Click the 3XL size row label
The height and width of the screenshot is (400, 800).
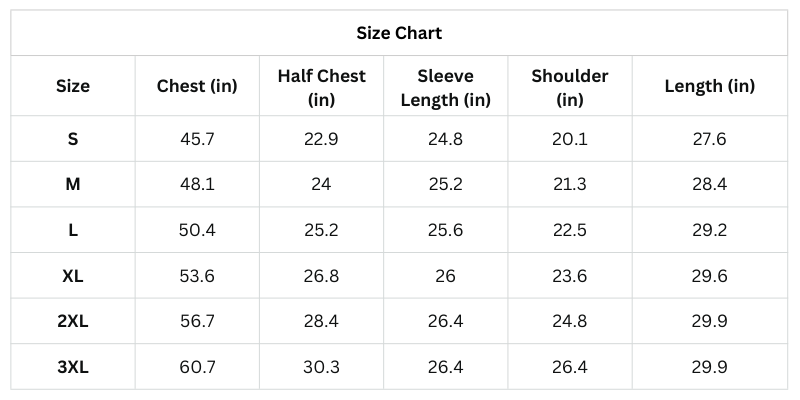tap(73, 367)
